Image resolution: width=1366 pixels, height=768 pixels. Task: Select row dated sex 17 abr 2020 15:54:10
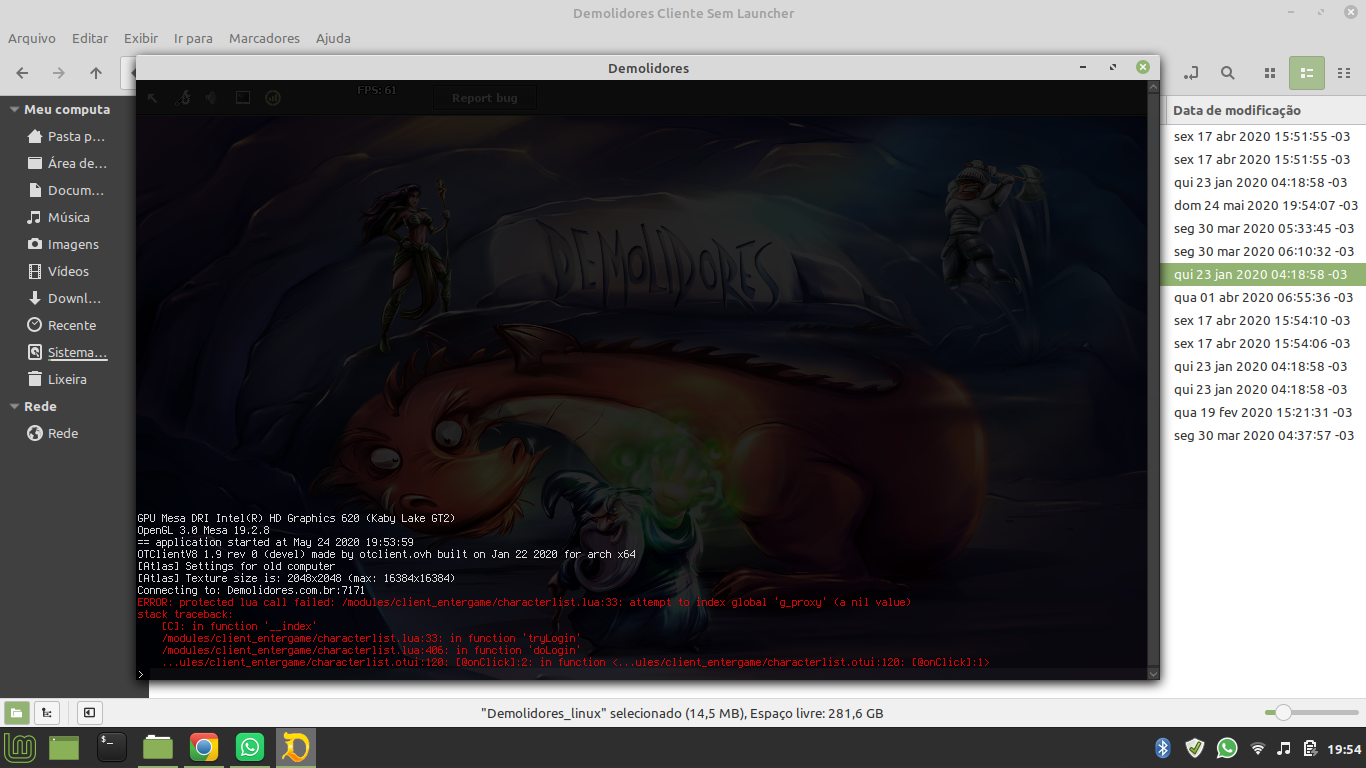tap(1264, 320)
